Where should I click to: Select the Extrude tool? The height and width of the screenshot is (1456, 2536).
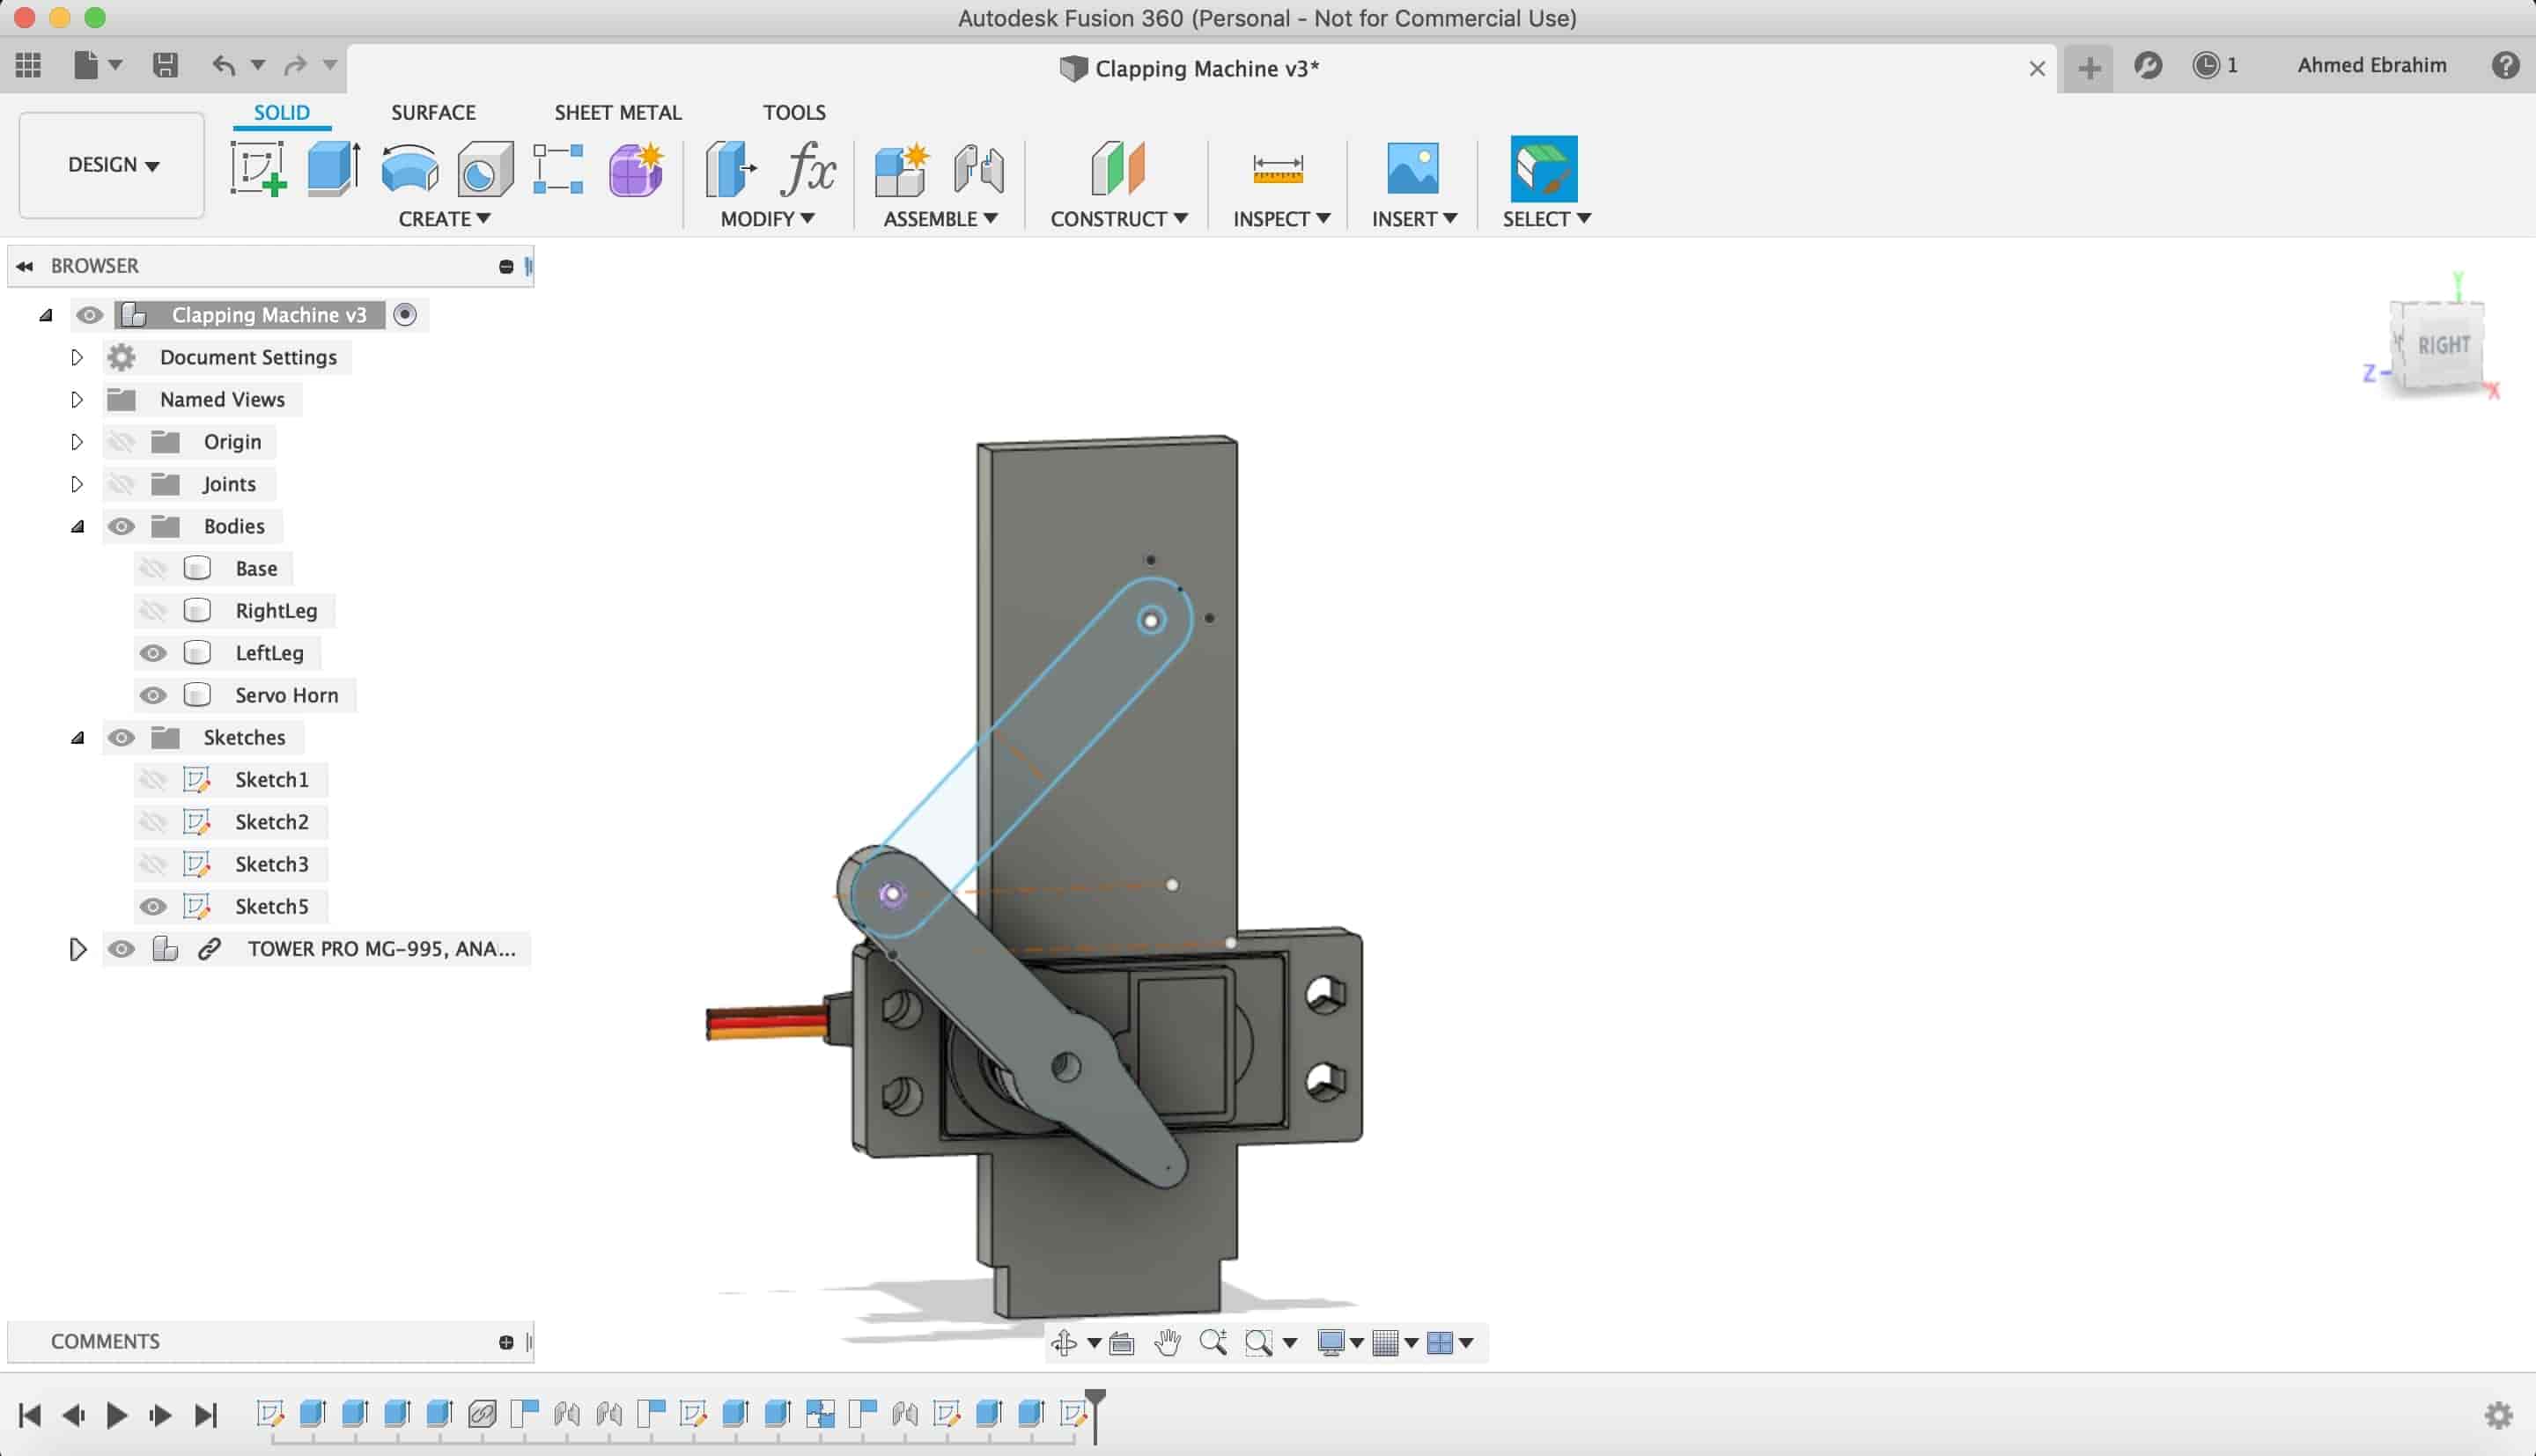point(333,168)
